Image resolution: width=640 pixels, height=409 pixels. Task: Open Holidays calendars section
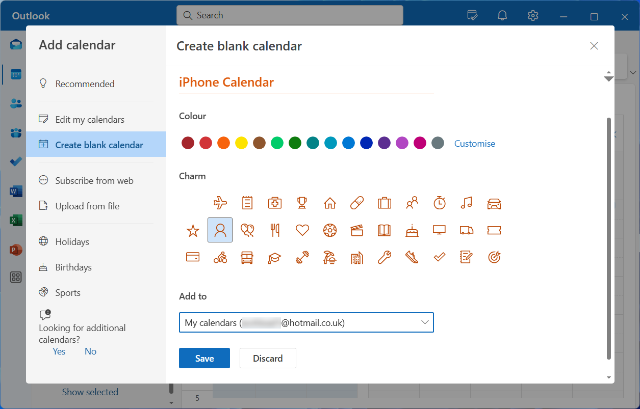pos(96,242)
